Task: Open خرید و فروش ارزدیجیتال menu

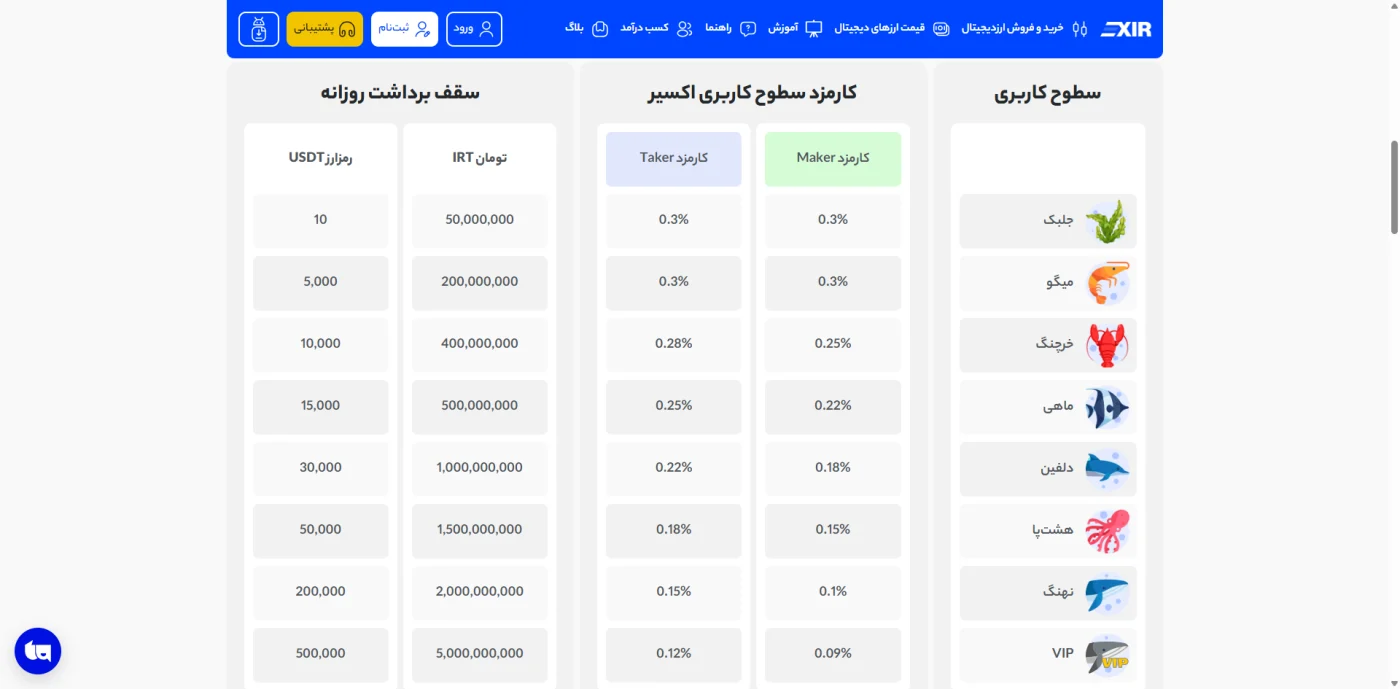Action: (x=1024, y=28)
